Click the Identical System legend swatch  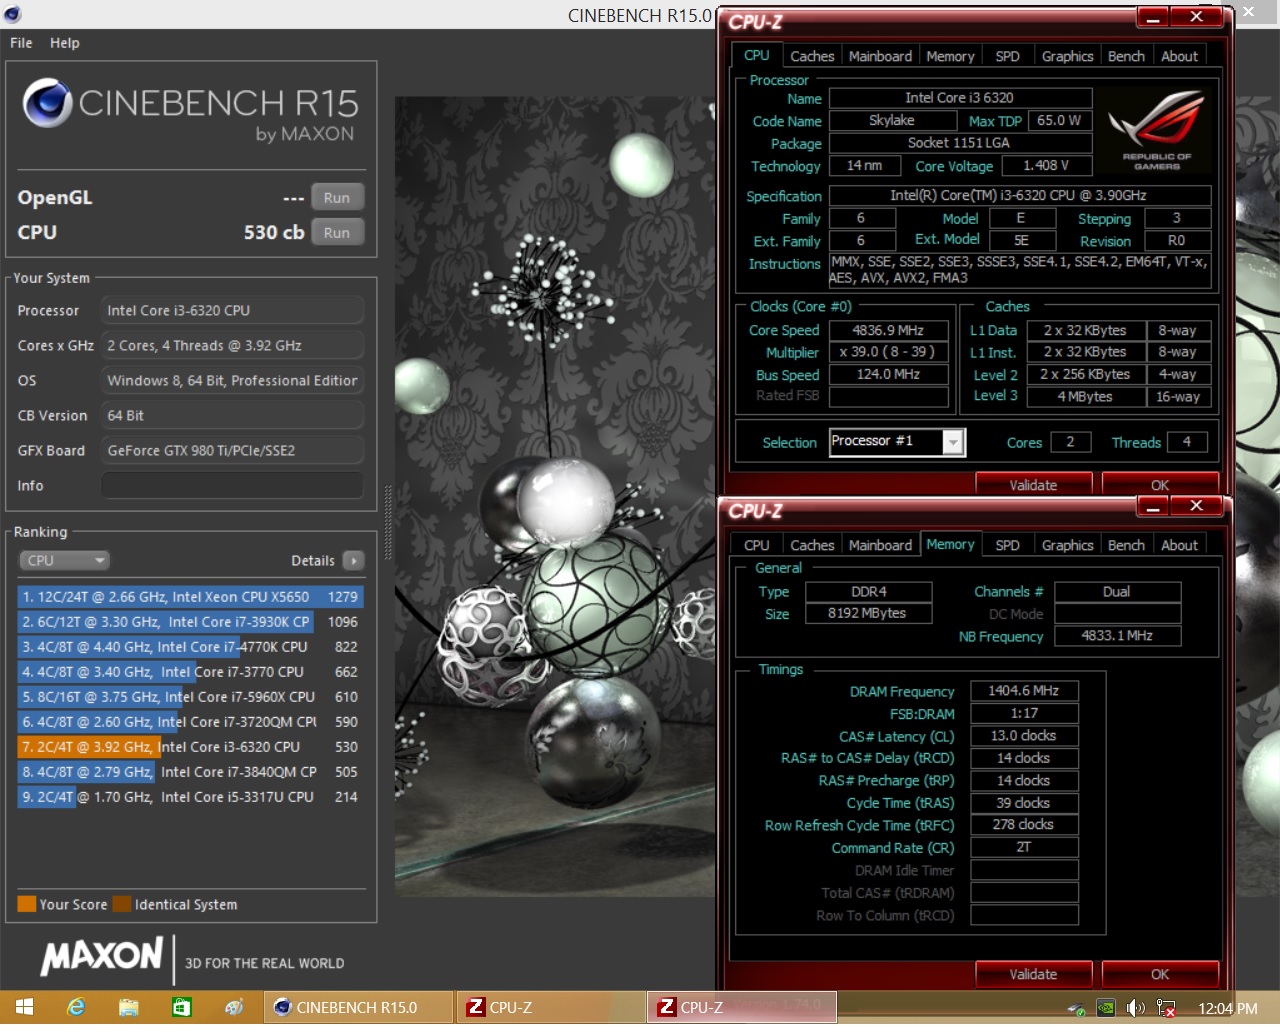[x=122, y=905]
